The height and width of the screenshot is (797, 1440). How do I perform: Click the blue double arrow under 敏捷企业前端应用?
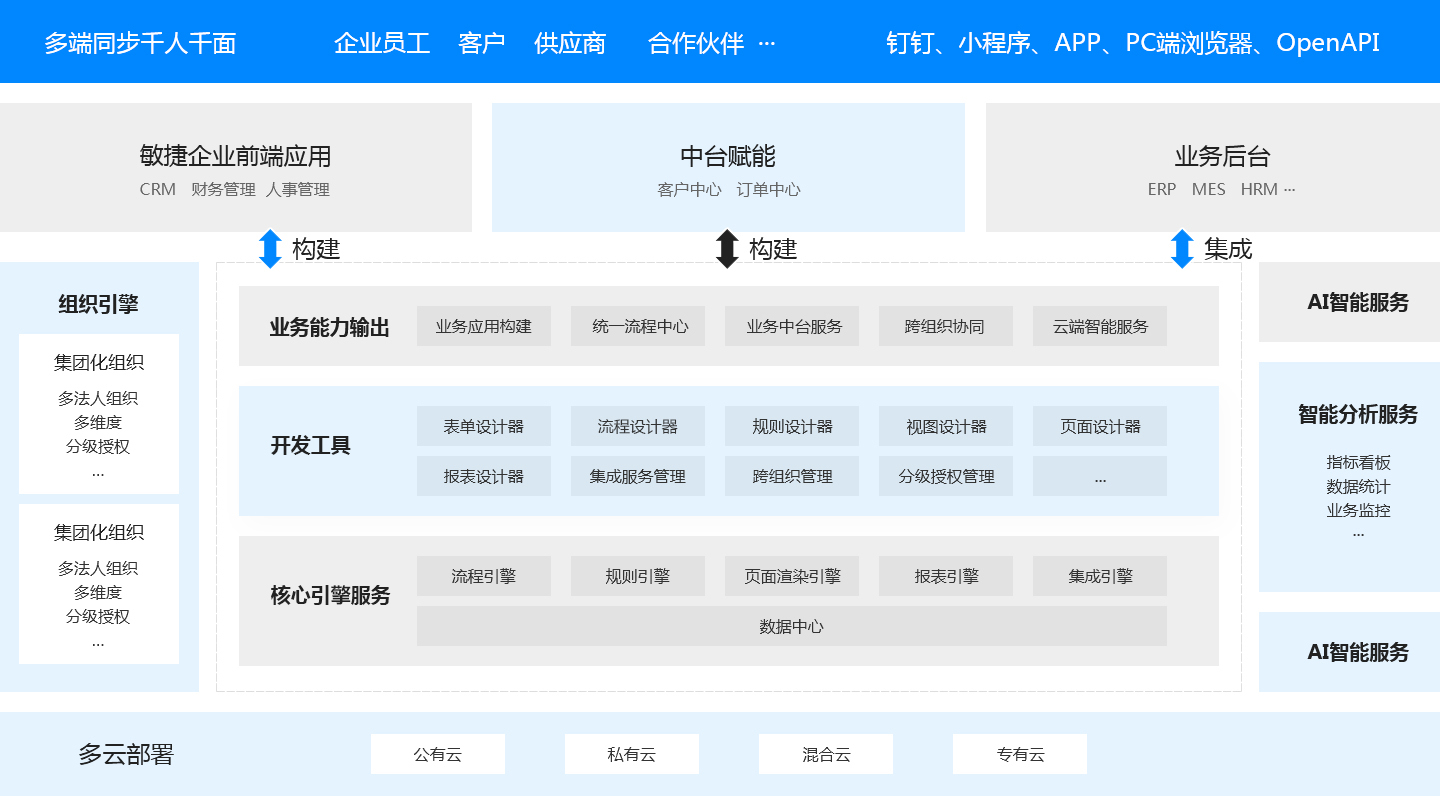coord(270,249)
